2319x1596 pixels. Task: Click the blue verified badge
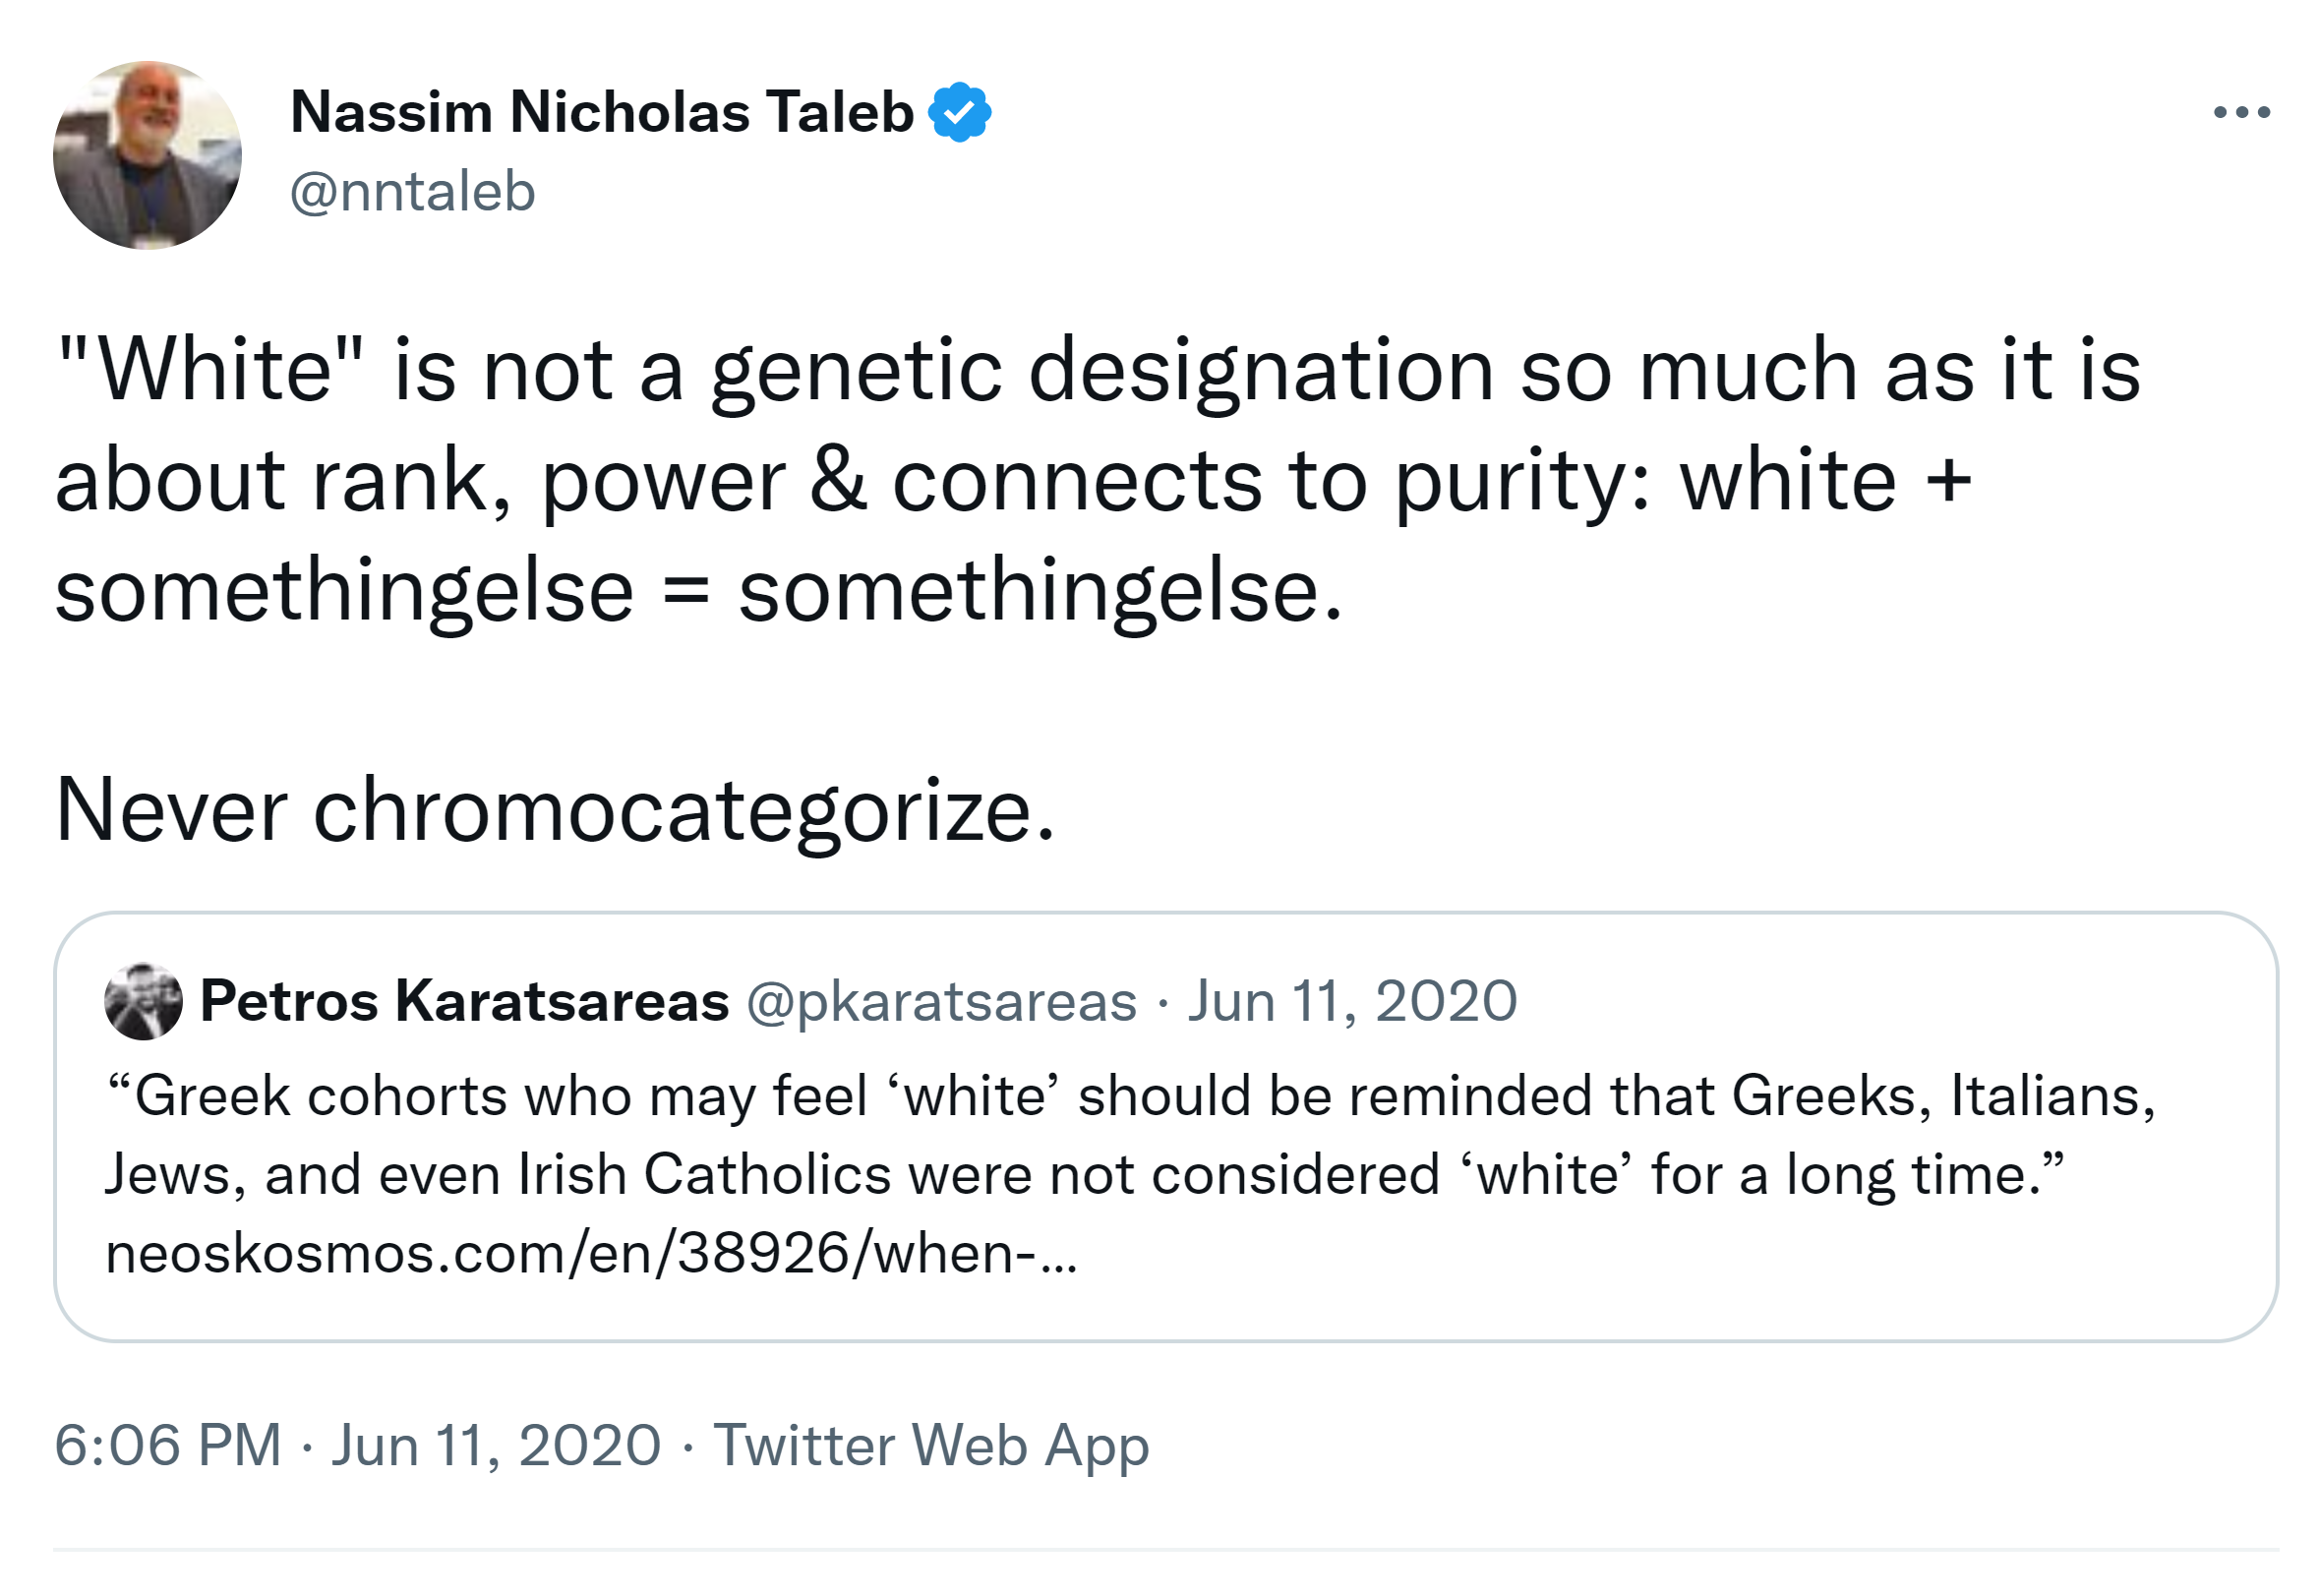pos(960,112)
